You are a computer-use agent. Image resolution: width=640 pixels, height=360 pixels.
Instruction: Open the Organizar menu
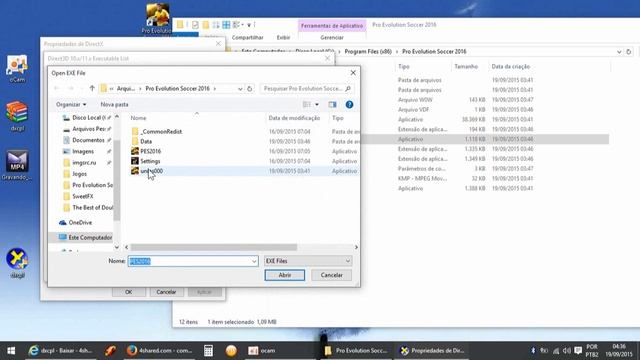71,104
